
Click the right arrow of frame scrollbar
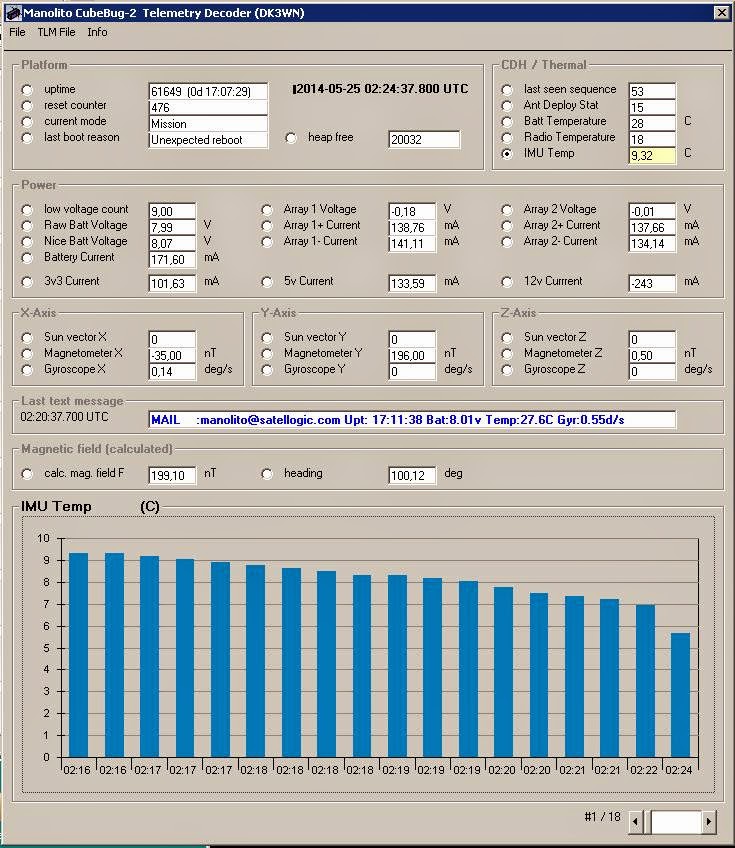(x=708, y=822)
